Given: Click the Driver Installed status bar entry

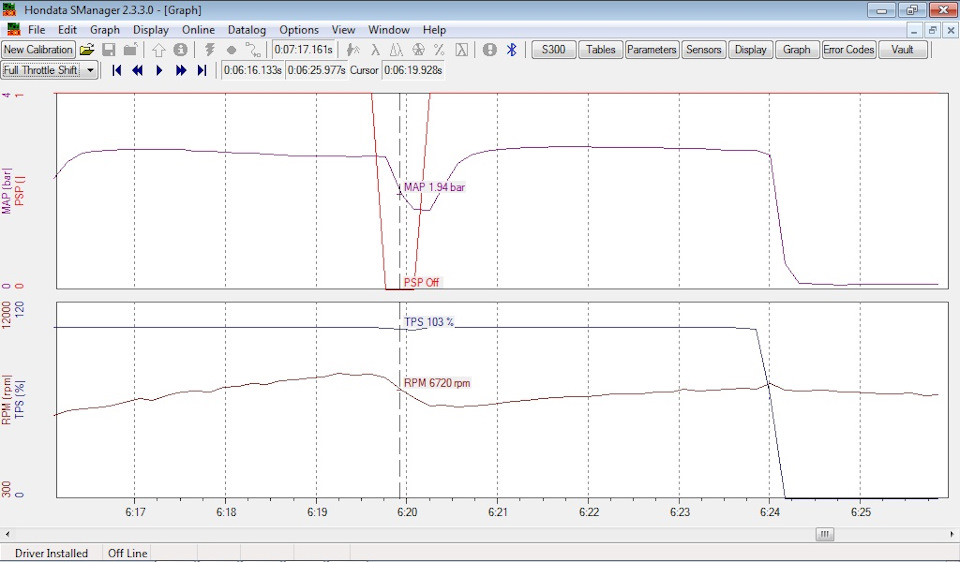Looking at the screenshot, I should tap(51, 553).
